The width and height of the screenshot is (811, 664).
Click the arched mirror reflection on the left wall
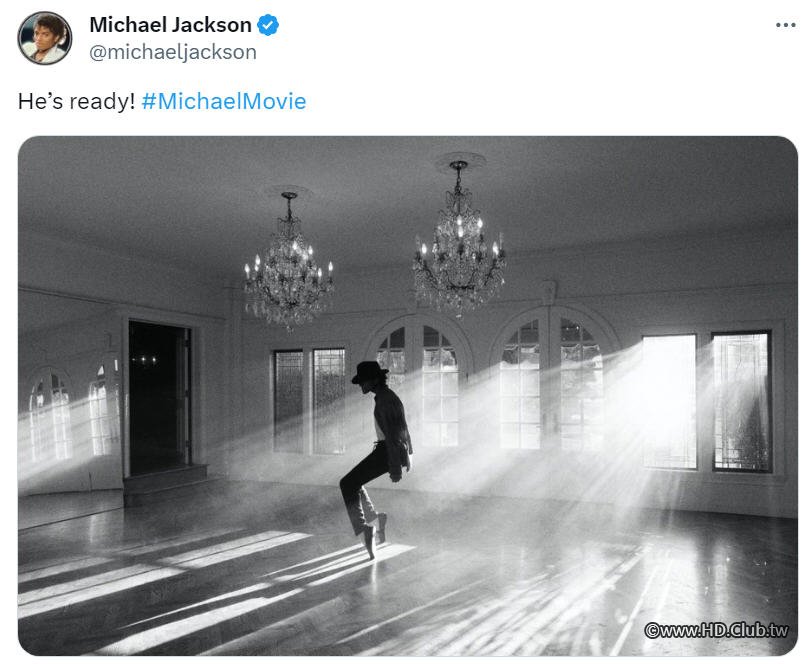(50, 416)
